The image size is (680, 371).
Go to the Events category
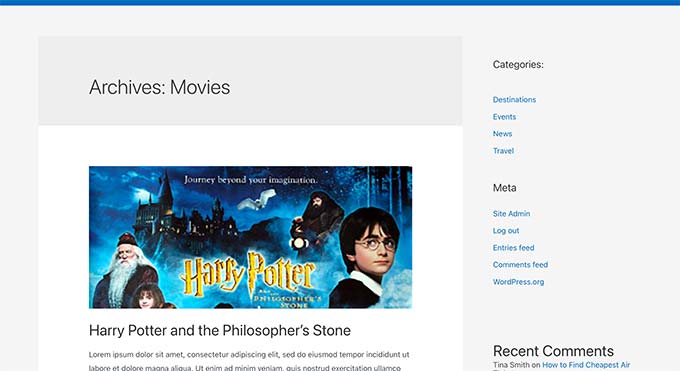tap(504, 117)
